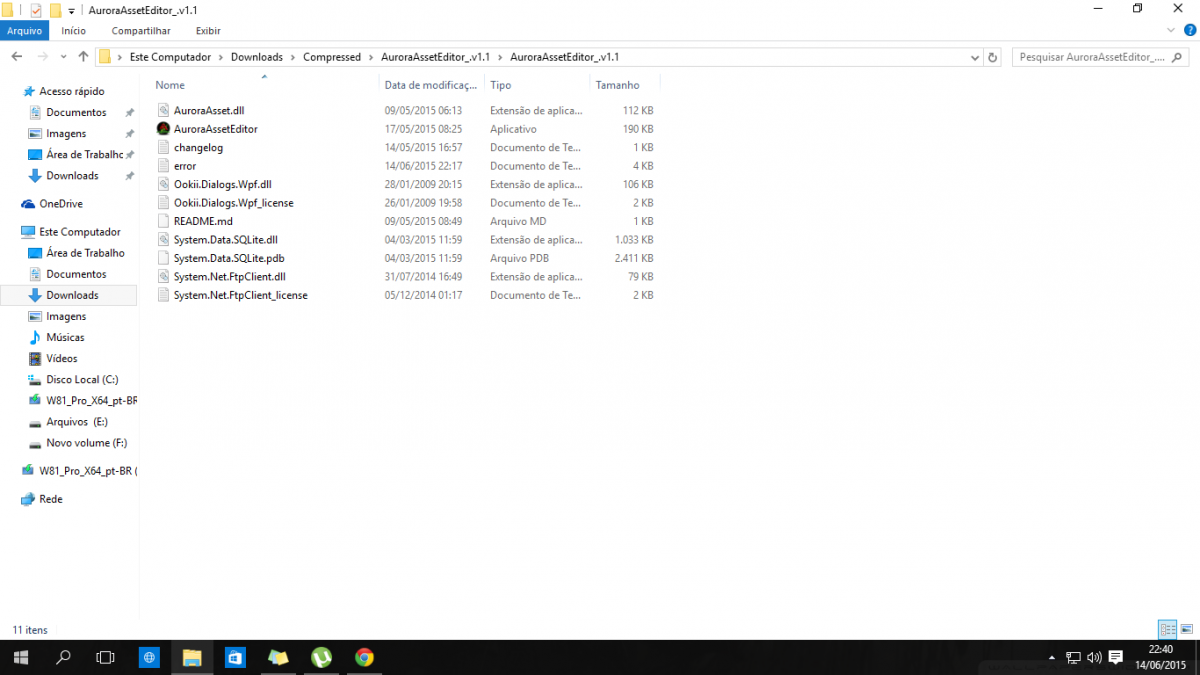The height and width of the screenshot is (675, 1200).
Task: Open the blue globe browser taskbar icon
Action: pos(149,657)
